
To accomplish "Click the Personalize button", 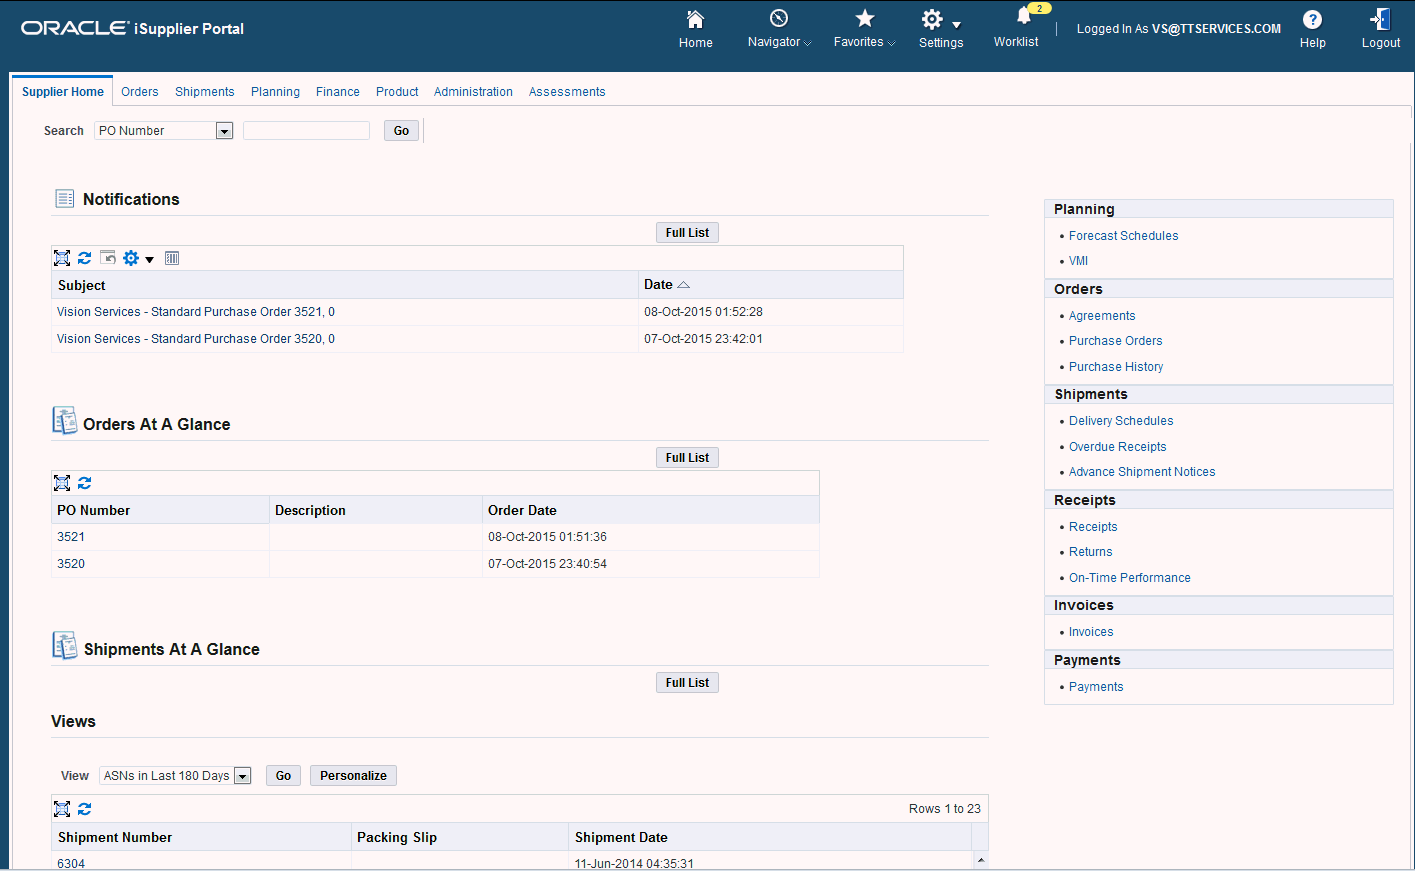I will [353, 776].
